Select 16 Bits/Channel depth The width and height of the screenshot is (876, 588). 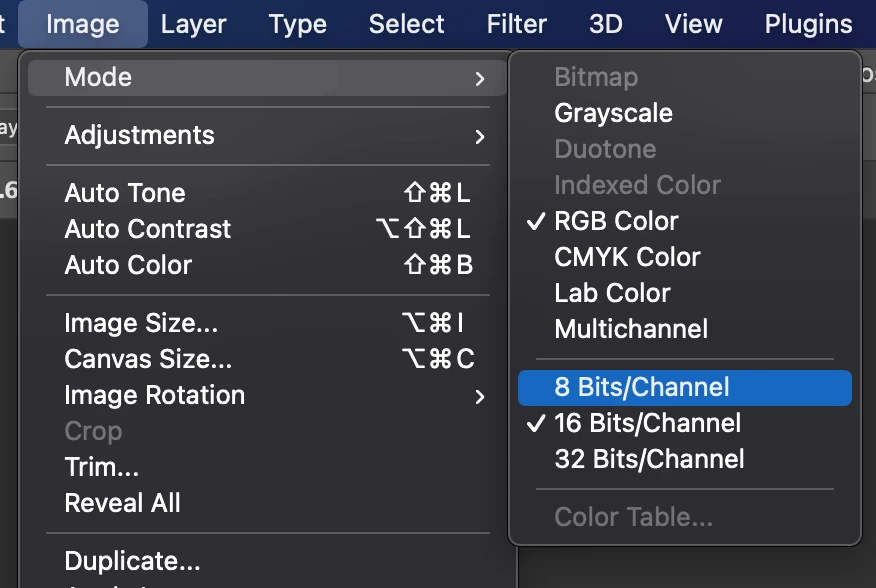[648, 423]
